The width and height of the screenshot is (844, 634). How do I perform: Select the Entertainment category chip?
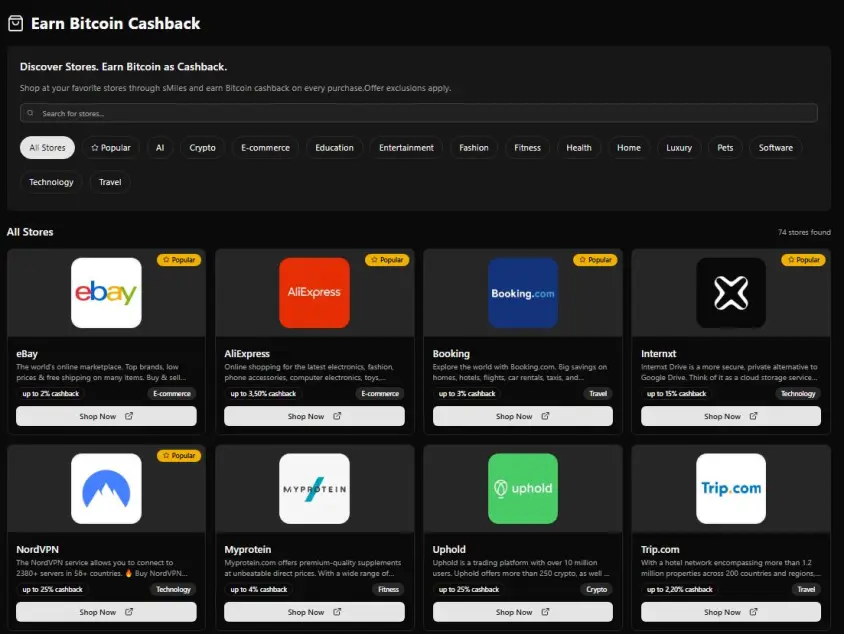click(406, 147)
